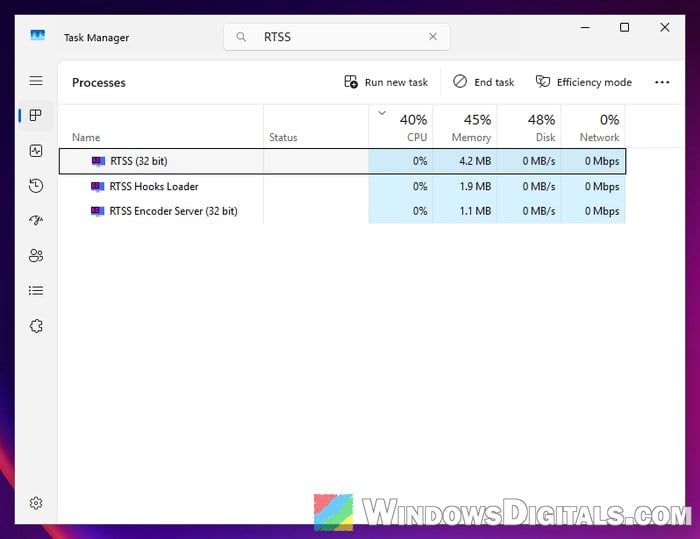Viewport: 700px width, 539px height.
Task: Click the sort chevron above CPU
Action: tap(382, 113)
